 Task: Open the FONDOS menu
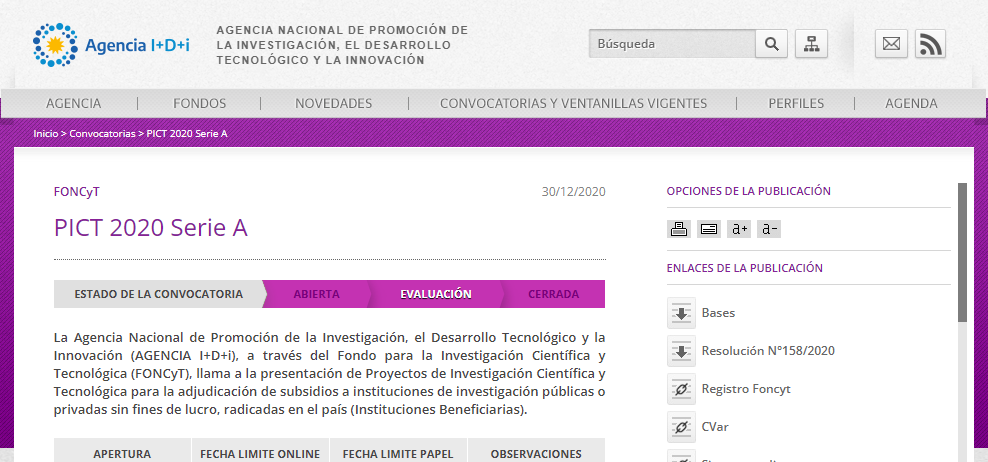pyautogui.click(x=200, y=103)
